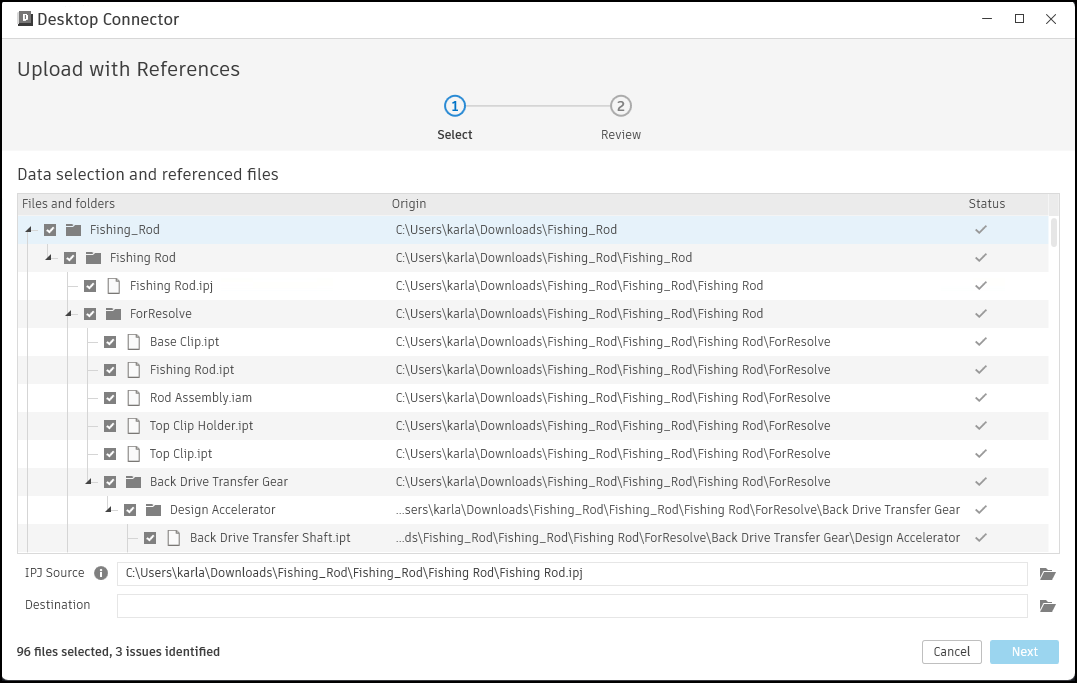Browse for the Destination folder

[1047, 606]
